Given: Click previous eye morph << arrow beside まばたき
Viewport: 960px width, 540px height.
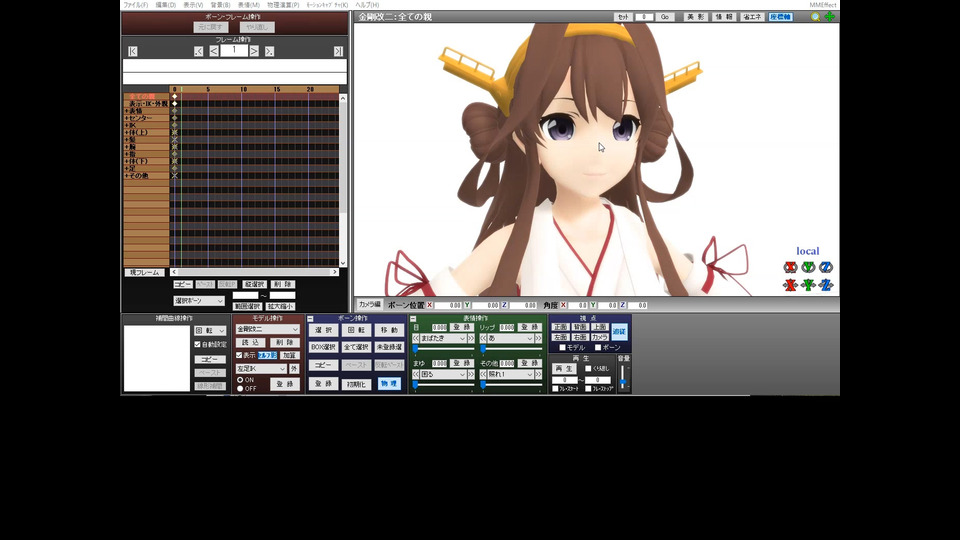Looking at the screenshot, I should point(416,339).
